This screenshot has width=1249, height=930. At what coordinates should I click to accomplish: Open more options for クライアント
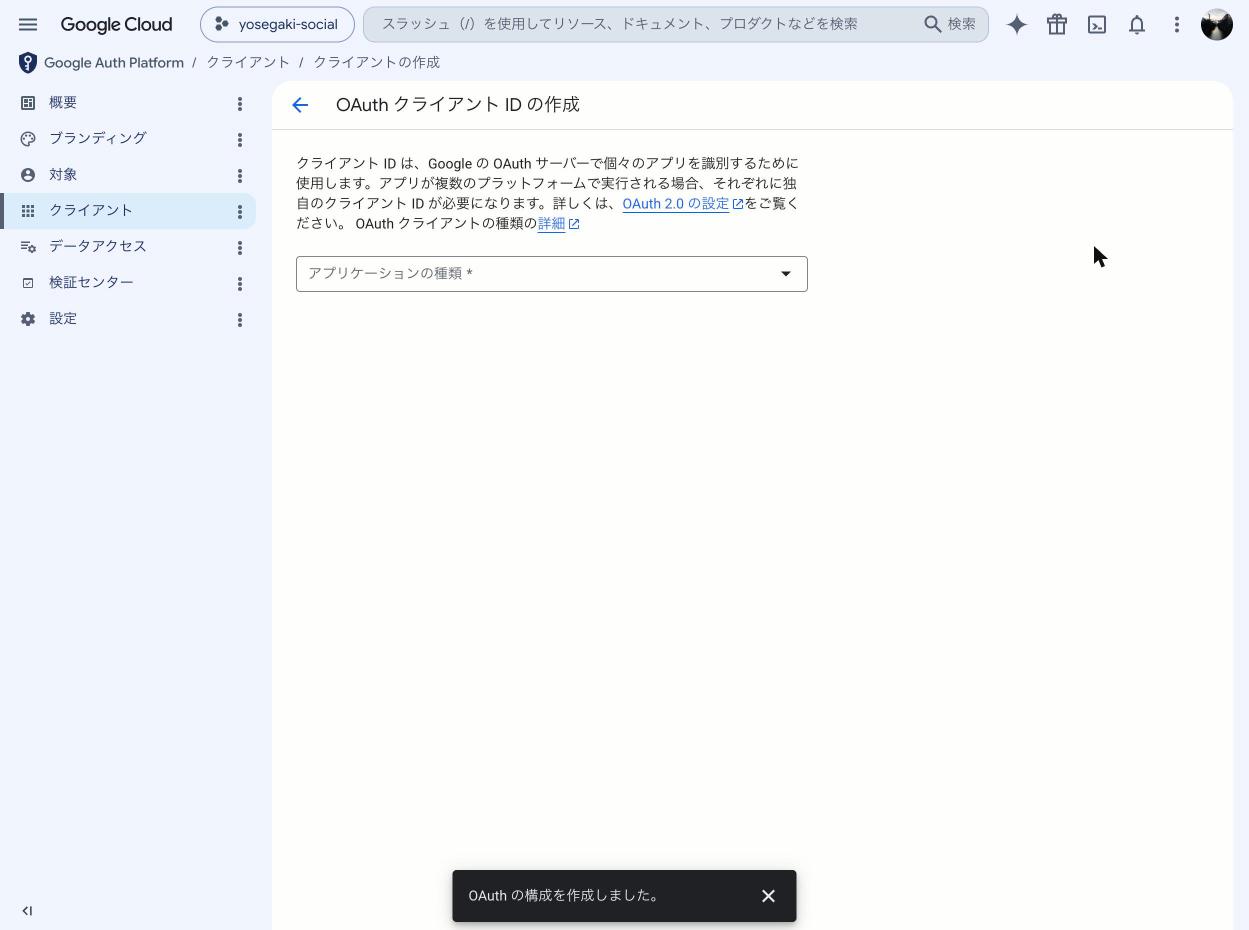tap(240, 212)
